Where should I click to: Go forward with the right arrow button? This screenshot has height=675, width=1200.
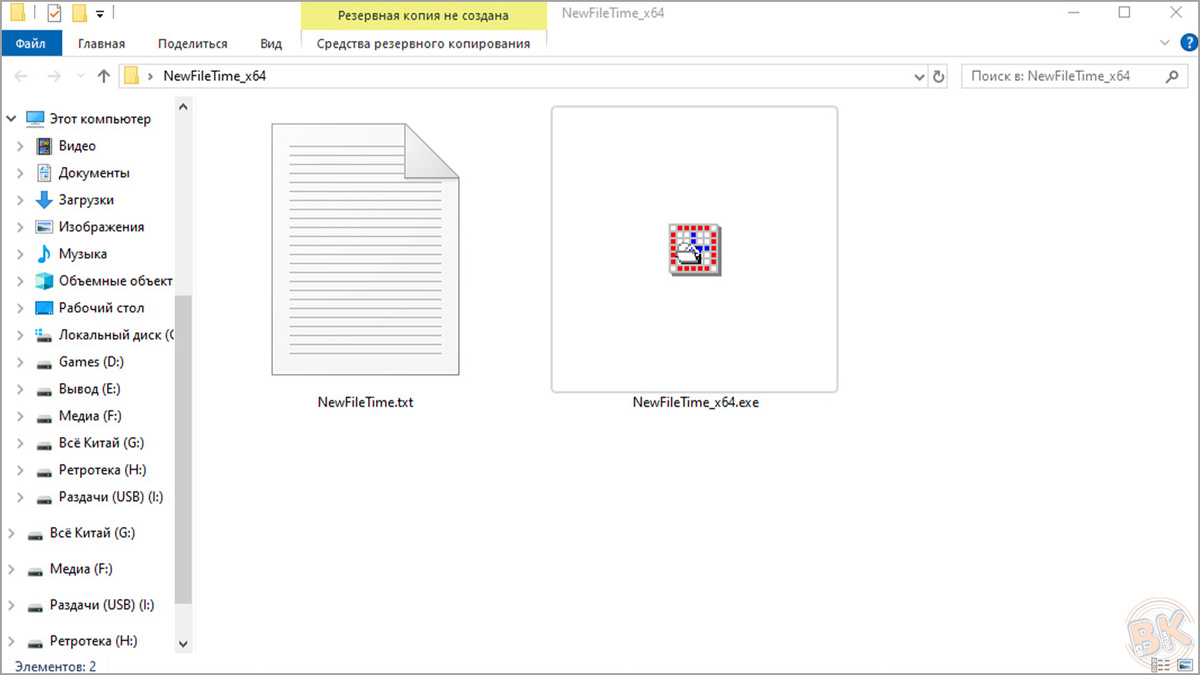coord(54,76)
